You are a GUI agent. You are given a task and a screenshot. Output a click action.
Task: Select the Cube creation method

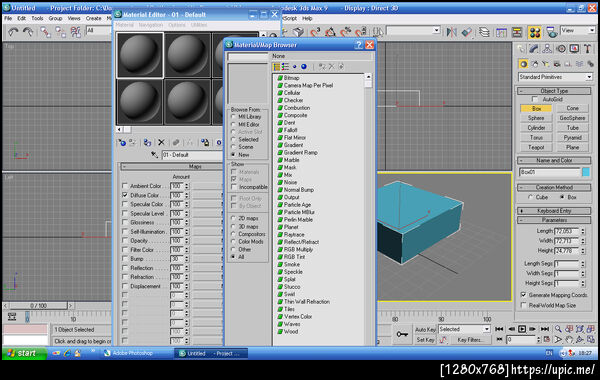click(x=530, y=197)
